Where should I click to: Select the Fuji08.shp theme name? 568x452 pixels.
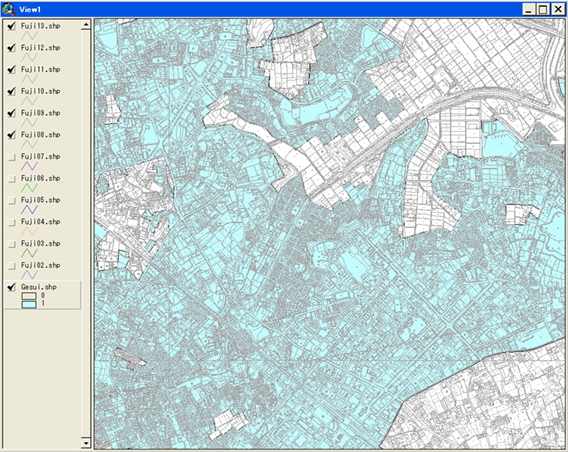[41, 135]
